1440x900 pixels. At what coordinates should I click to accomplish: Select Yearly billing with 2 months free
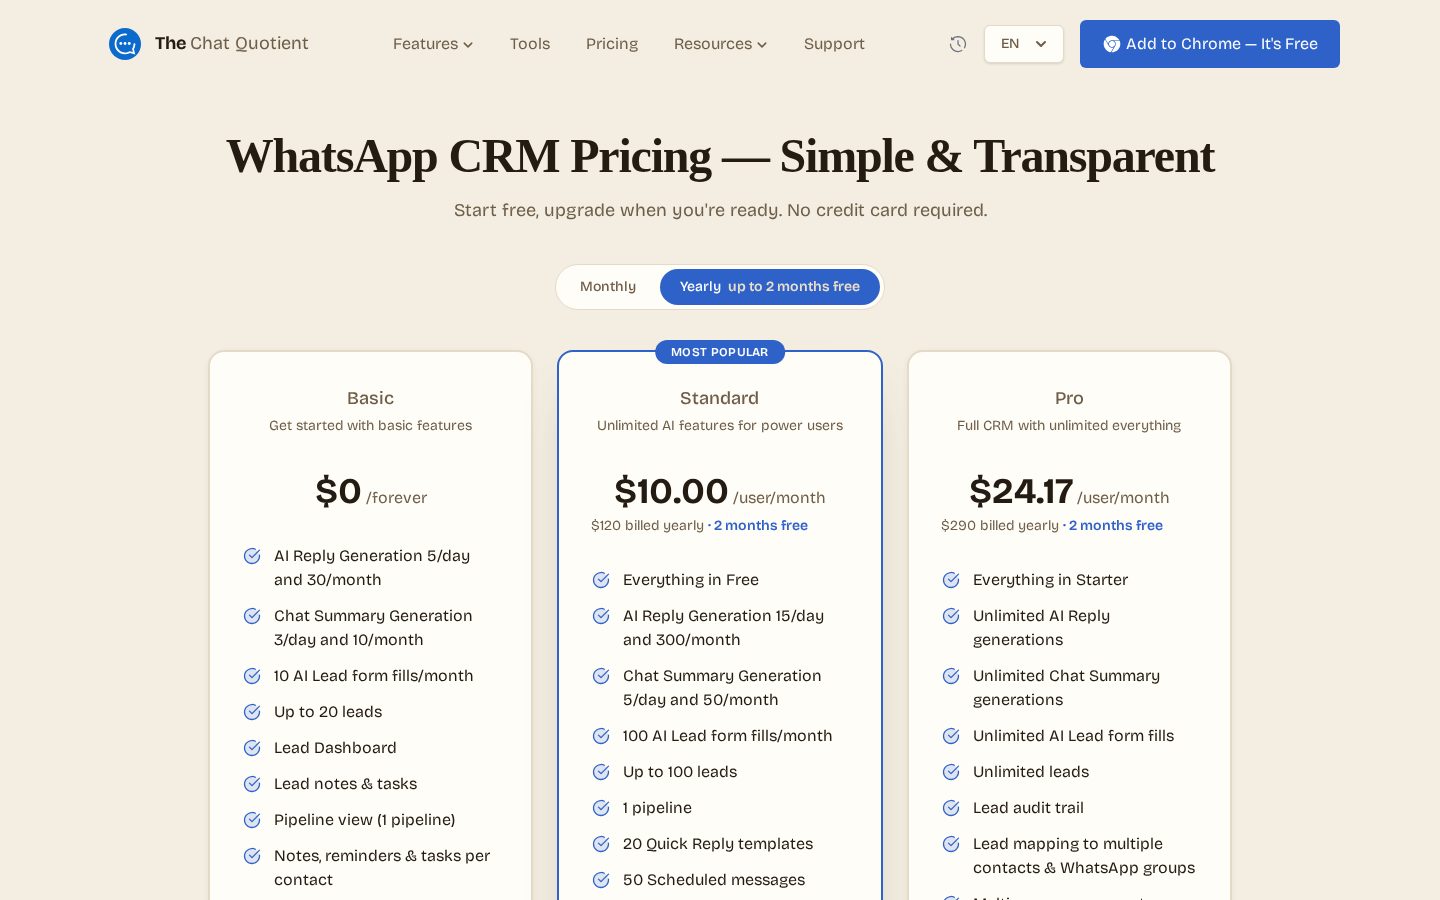tap(770, 287)
